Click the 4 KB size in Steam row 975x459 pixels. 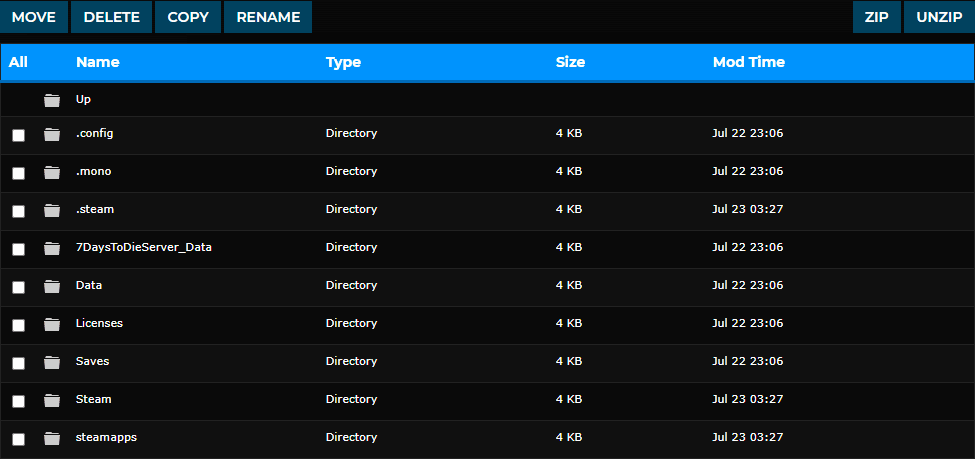pos(569,399)
